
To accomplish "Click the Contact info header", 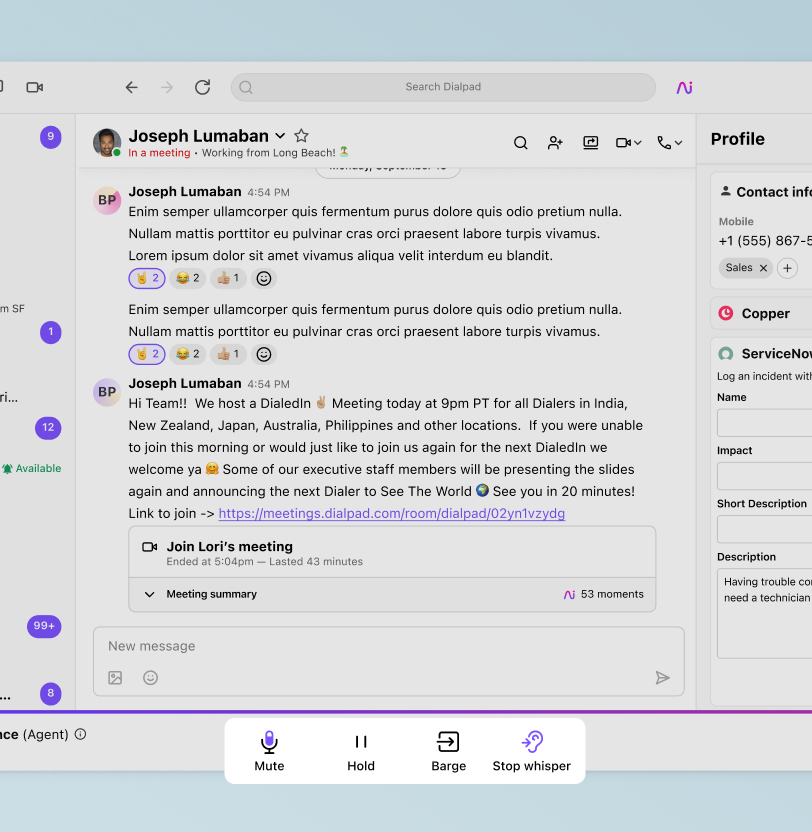I will tap(765, 192).
